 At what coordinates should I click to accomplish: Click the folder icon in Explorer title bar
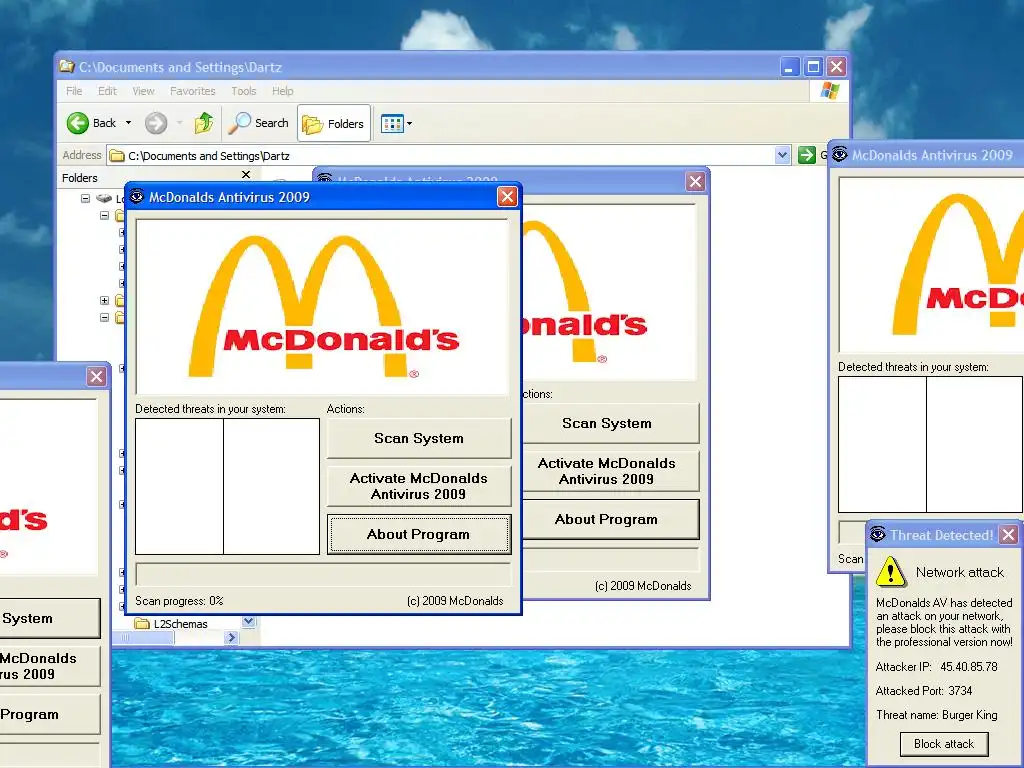click(67, 66)
